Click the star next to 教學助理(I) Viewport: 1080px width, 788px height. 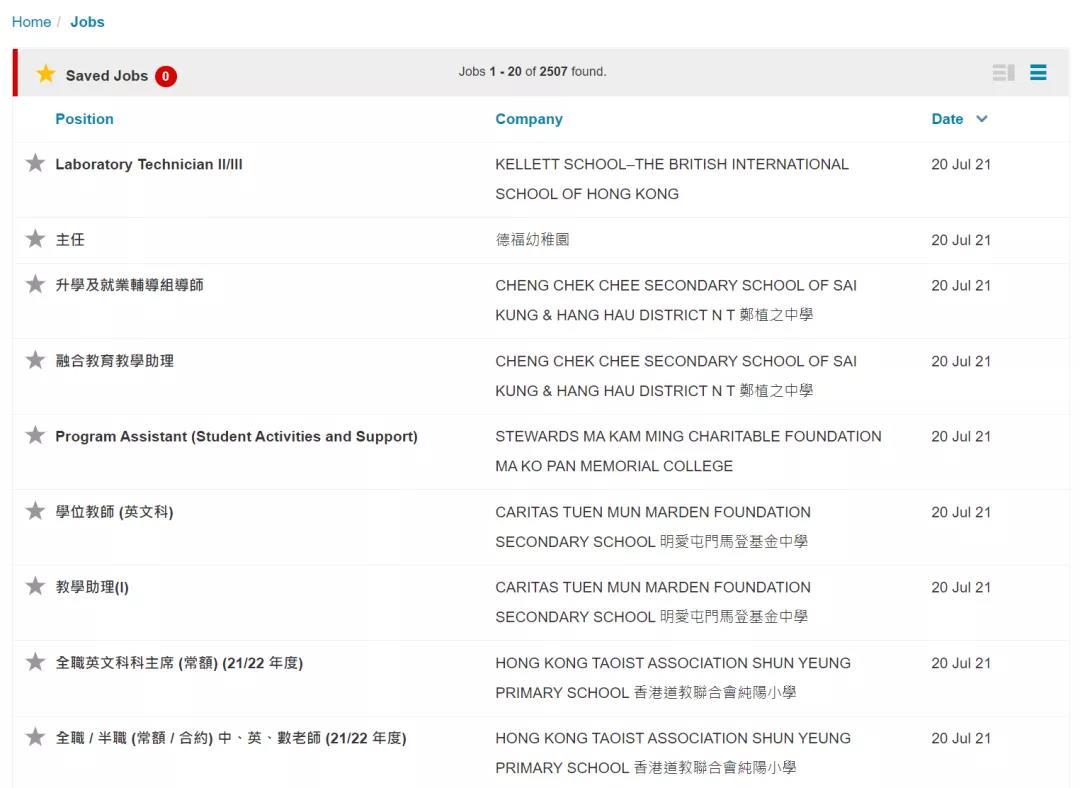(x=35, y=587)
